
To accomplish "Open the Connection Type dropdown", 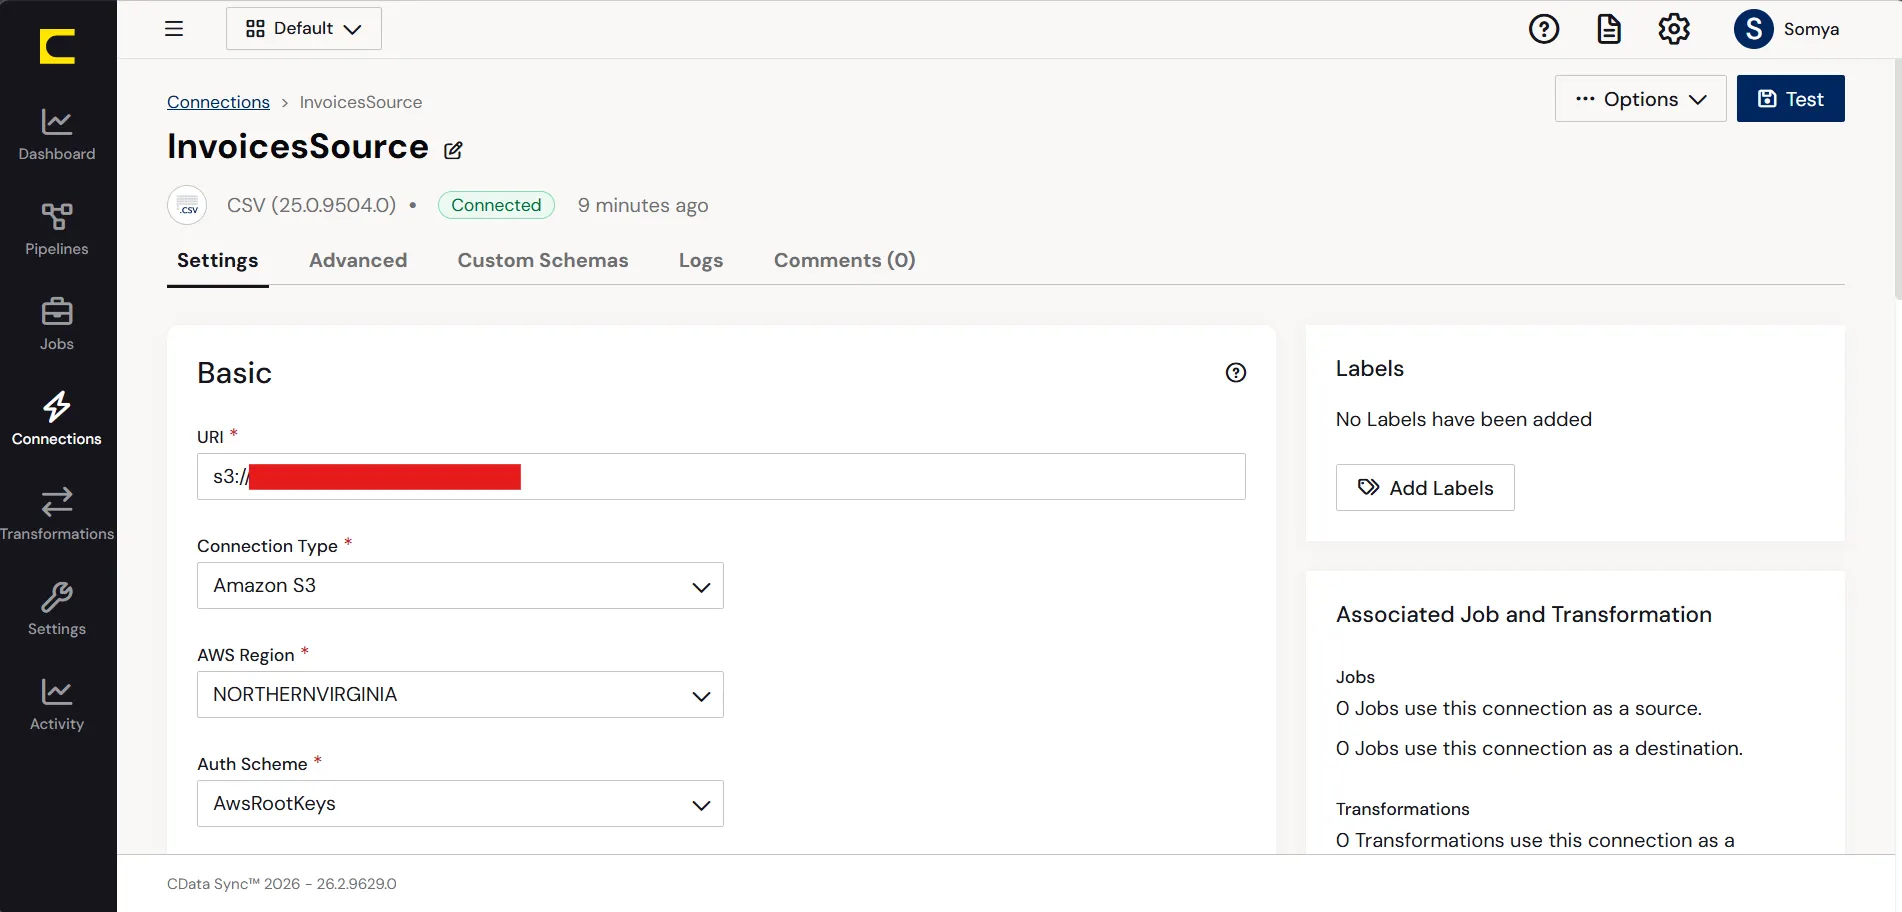I will tap(460, 586).
